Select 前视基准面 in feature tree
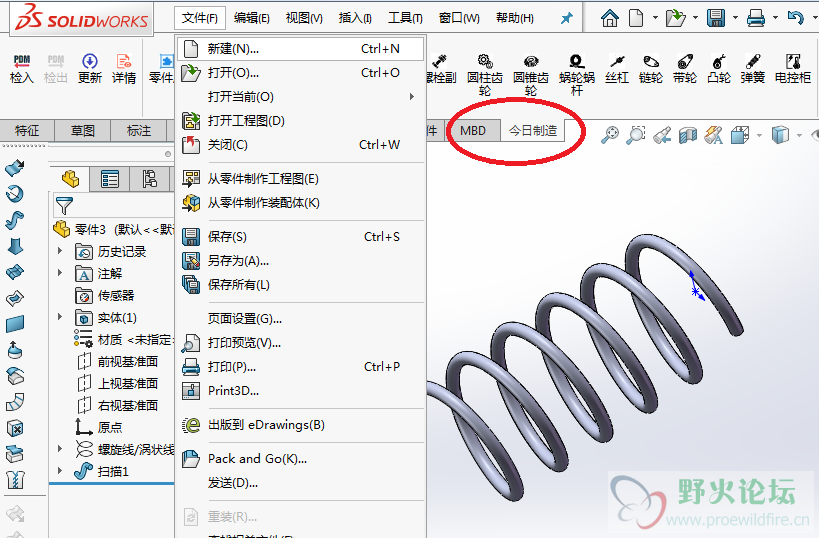 point(118,361)
